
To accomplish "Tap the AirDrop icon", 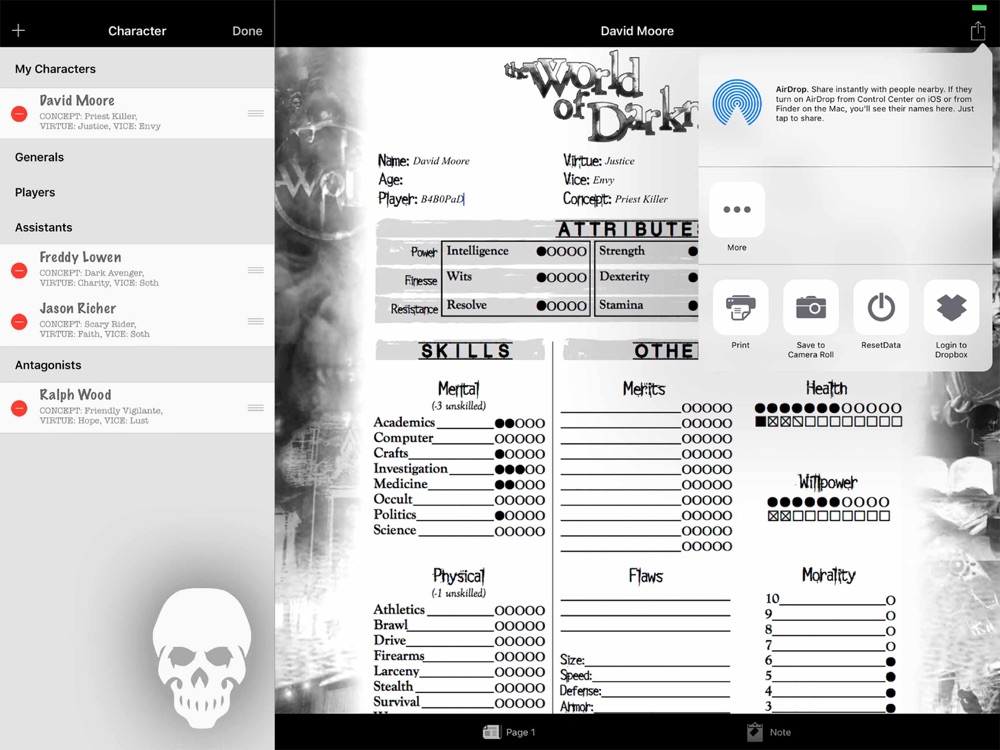I will click(737, 103).
